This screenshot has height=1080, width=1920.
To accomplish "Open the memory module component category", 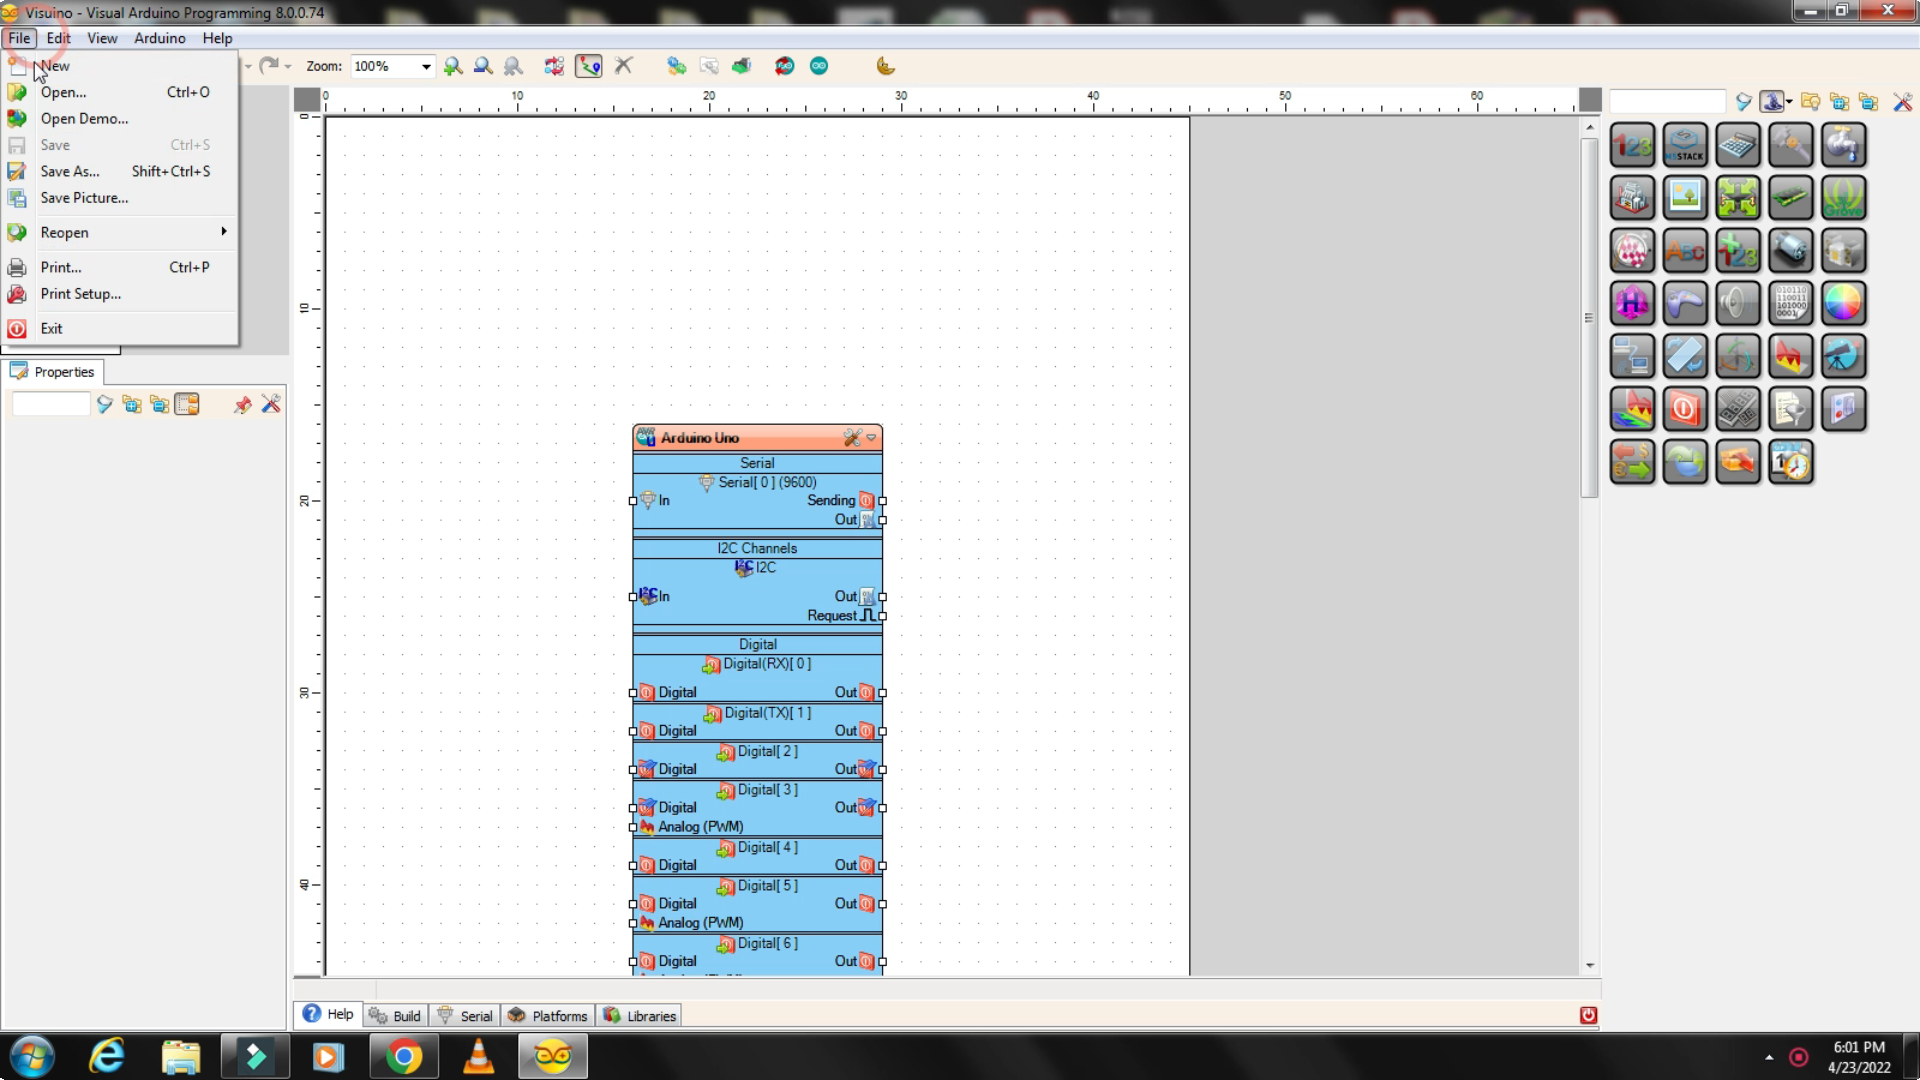I will click(1791, 198).
